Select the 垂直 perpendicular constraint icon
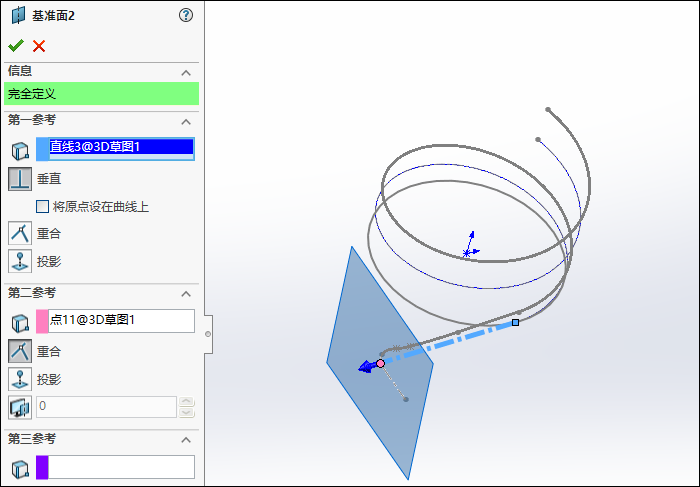 click(20, 179)
